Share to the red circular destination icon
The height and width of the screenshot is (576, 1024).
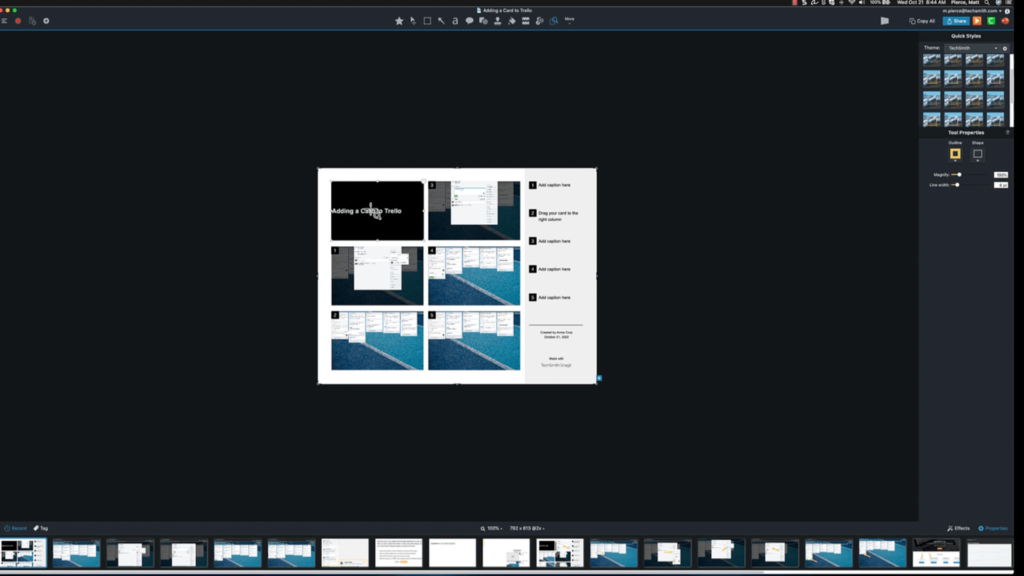[1005, 21]
